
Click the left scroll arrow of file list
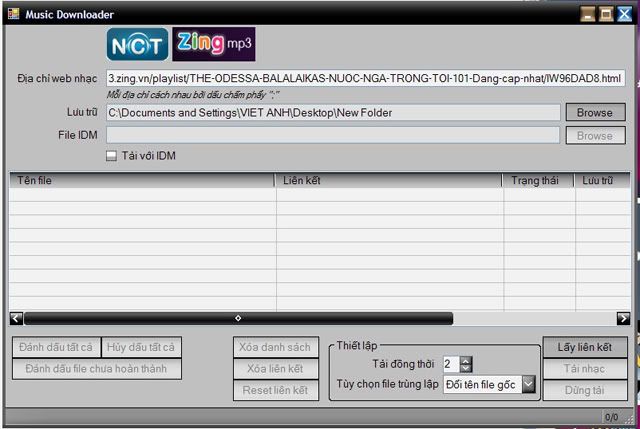(x=16, y=318)
